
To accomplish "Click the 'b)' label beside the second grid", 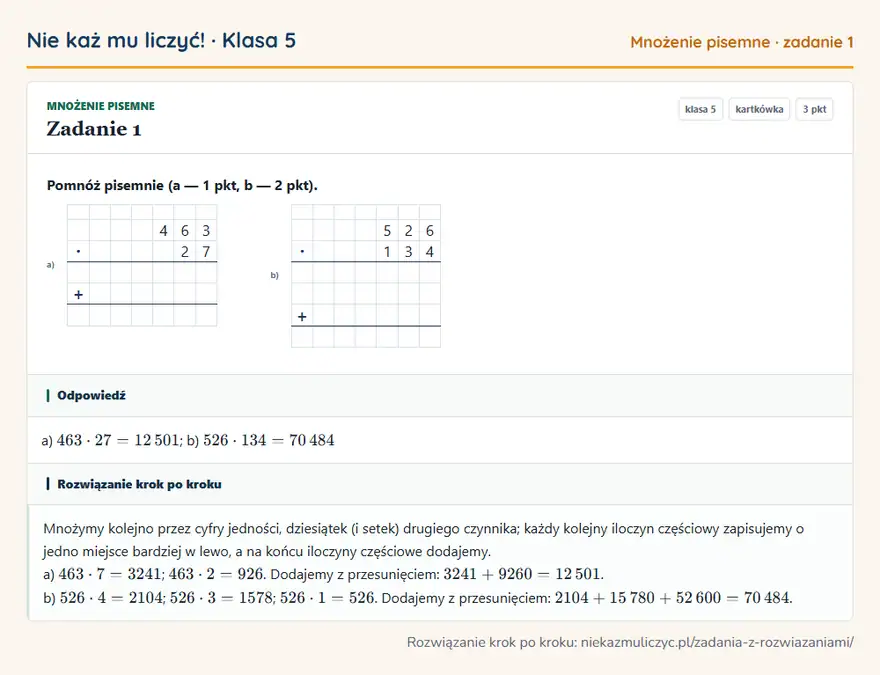I will (x=274, y=275).
